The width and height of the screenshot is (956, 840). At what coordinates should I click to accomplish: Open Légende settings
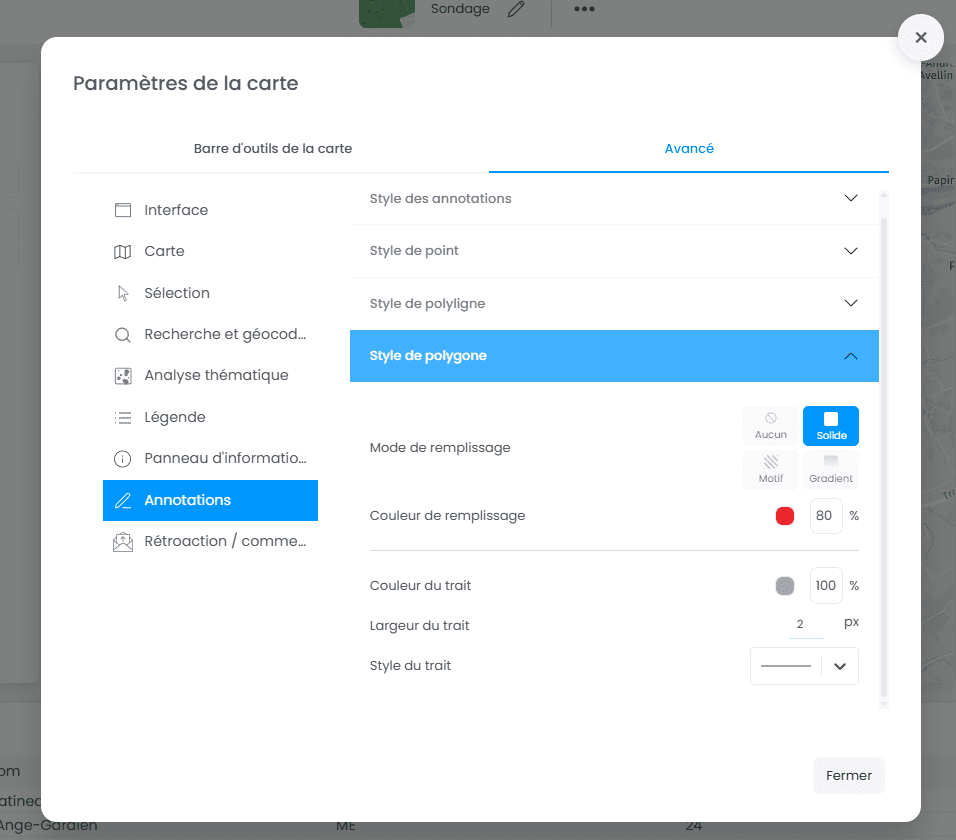pos(210,418)
